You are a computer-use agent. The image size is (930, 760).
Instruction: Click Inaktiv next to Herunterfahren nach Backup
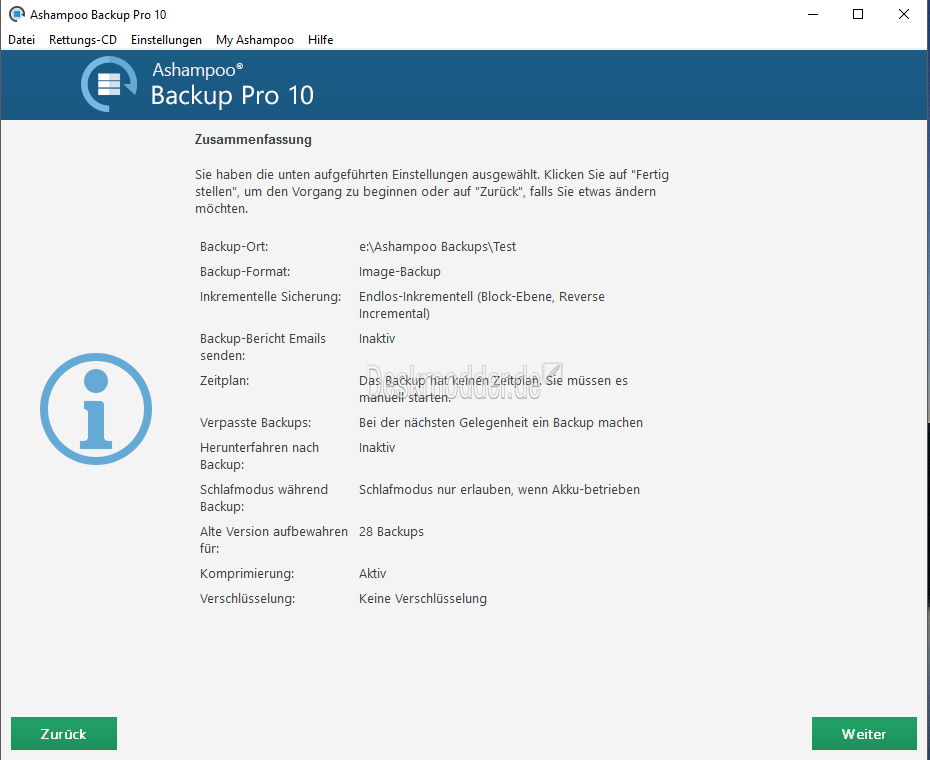(377, 447)
